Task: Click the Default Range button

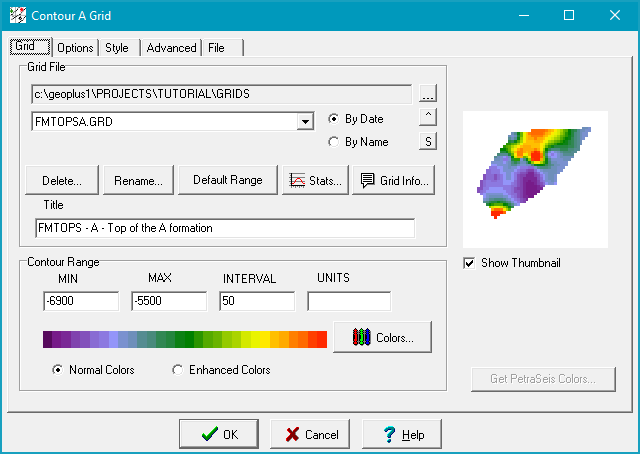Action: point(228,180)
